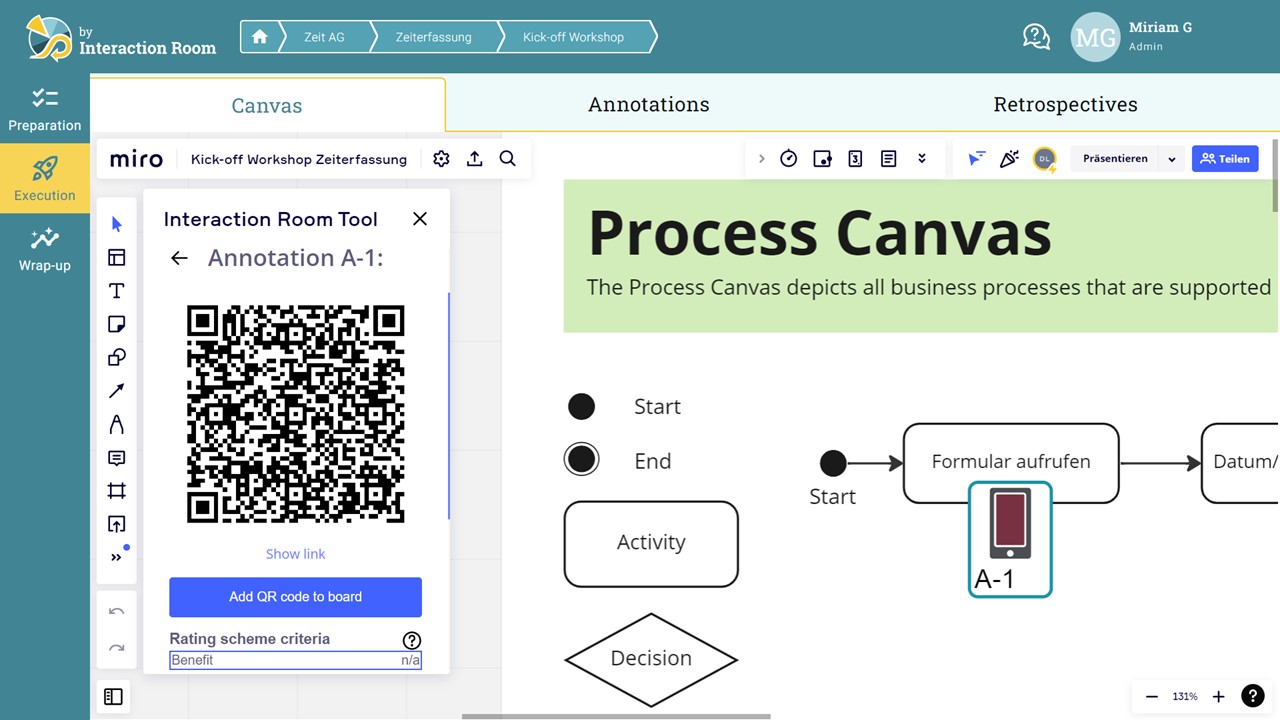Screen dimensions: 1280x720
Task: Open the MG user avatar menu
Action: coord(1095,37)
